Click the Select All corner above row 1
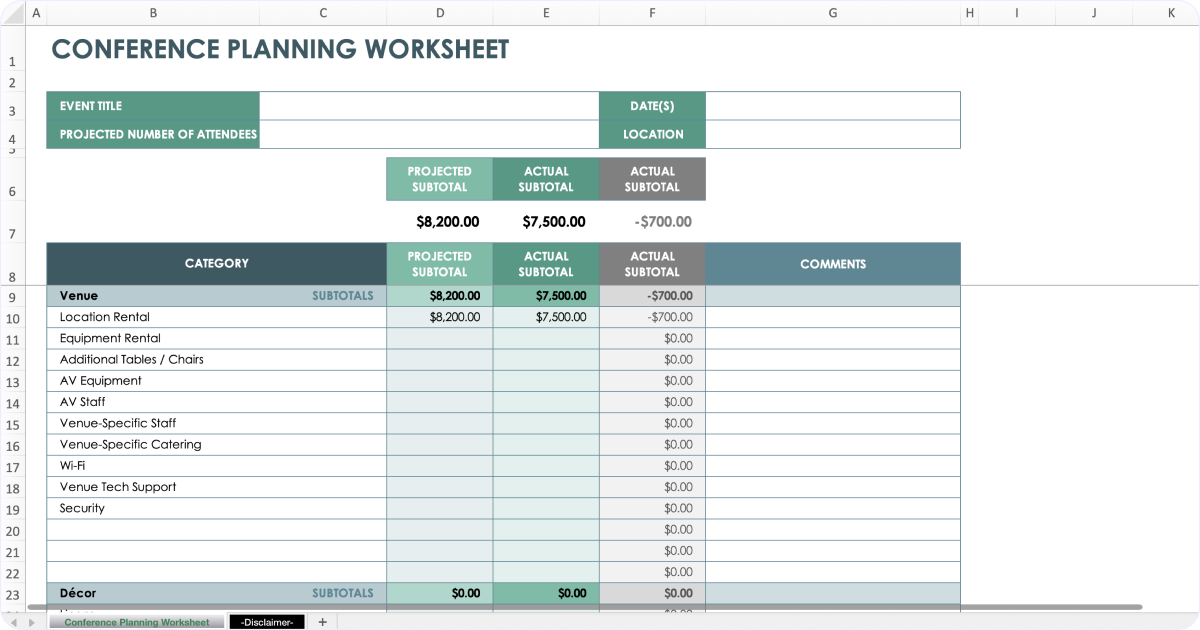Viewport: 1200px width, 630px height. click(x=14, y=13)
